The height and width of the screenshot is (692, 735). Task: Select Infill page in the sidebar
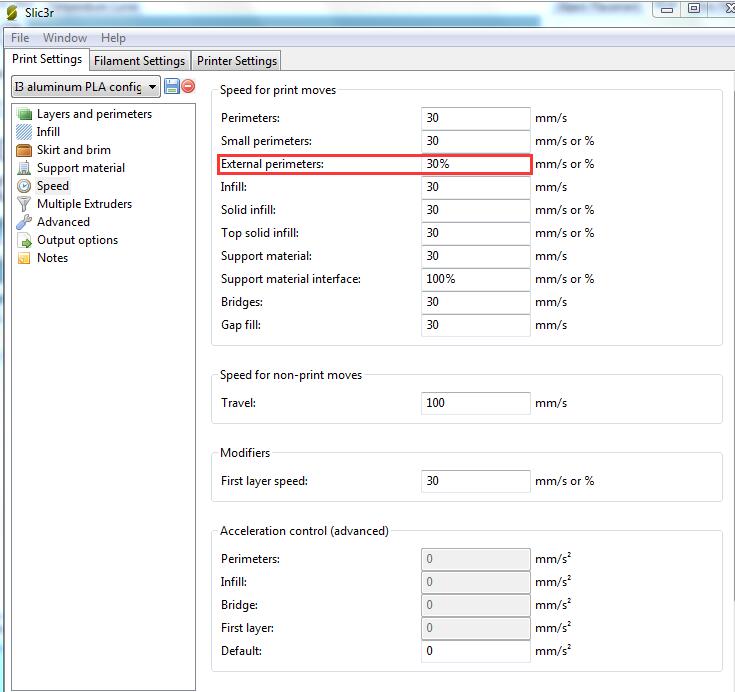(x=48, y=132)
